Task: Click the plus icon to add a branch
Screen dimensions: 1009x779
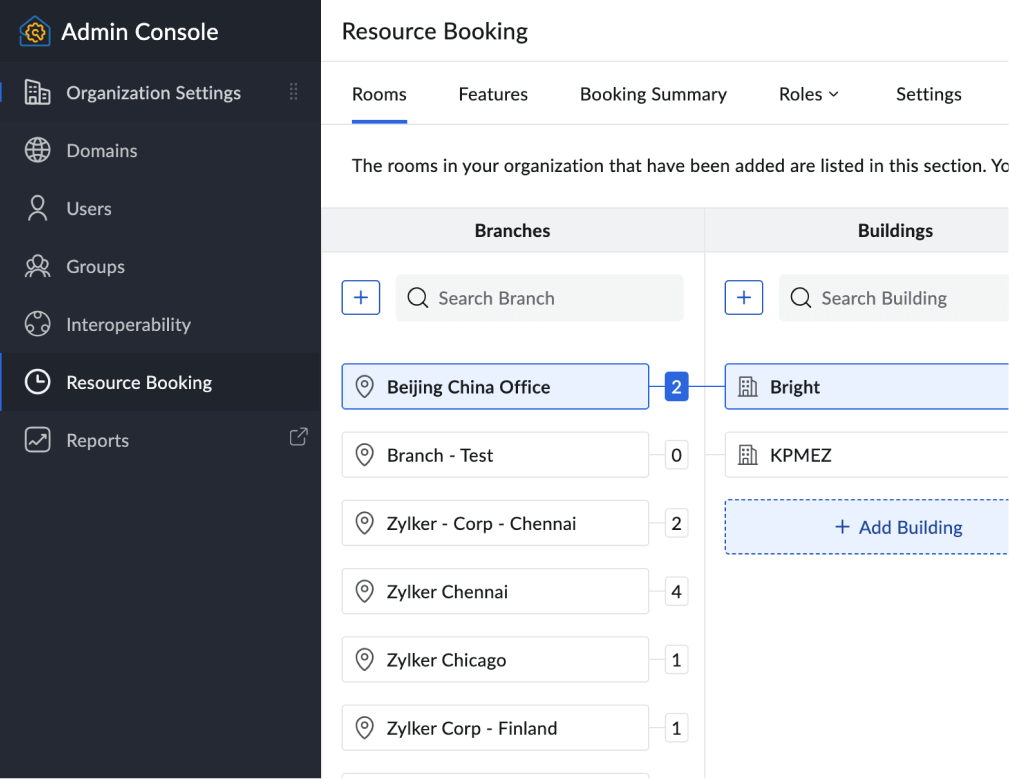Action: (x=361, y=298)
